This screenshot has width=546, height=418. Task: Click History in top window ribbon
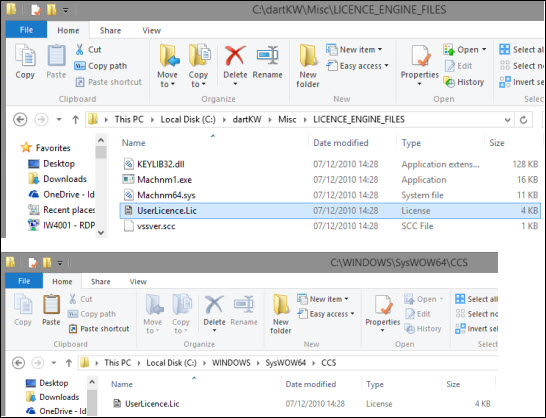464,82
